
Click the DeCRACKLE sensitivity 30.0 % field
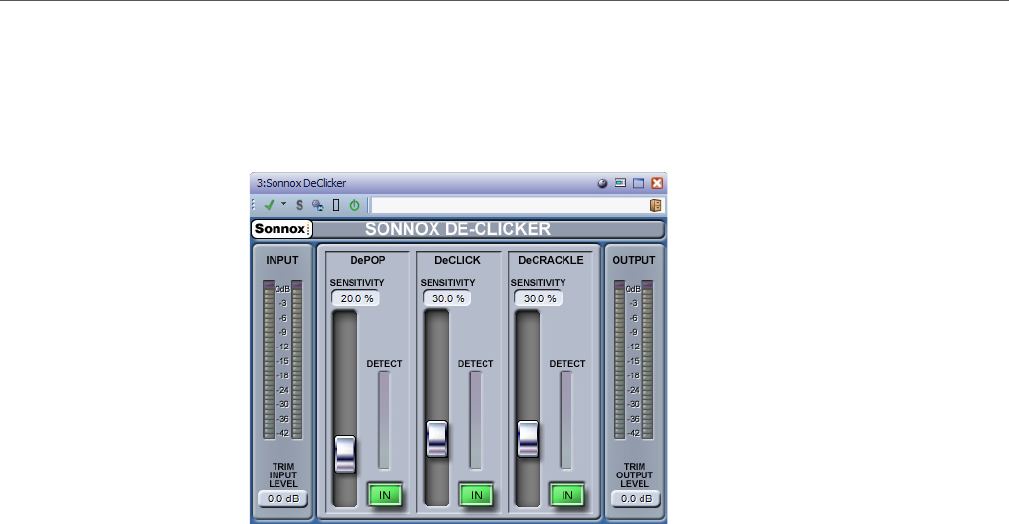[x=539, y=299]
